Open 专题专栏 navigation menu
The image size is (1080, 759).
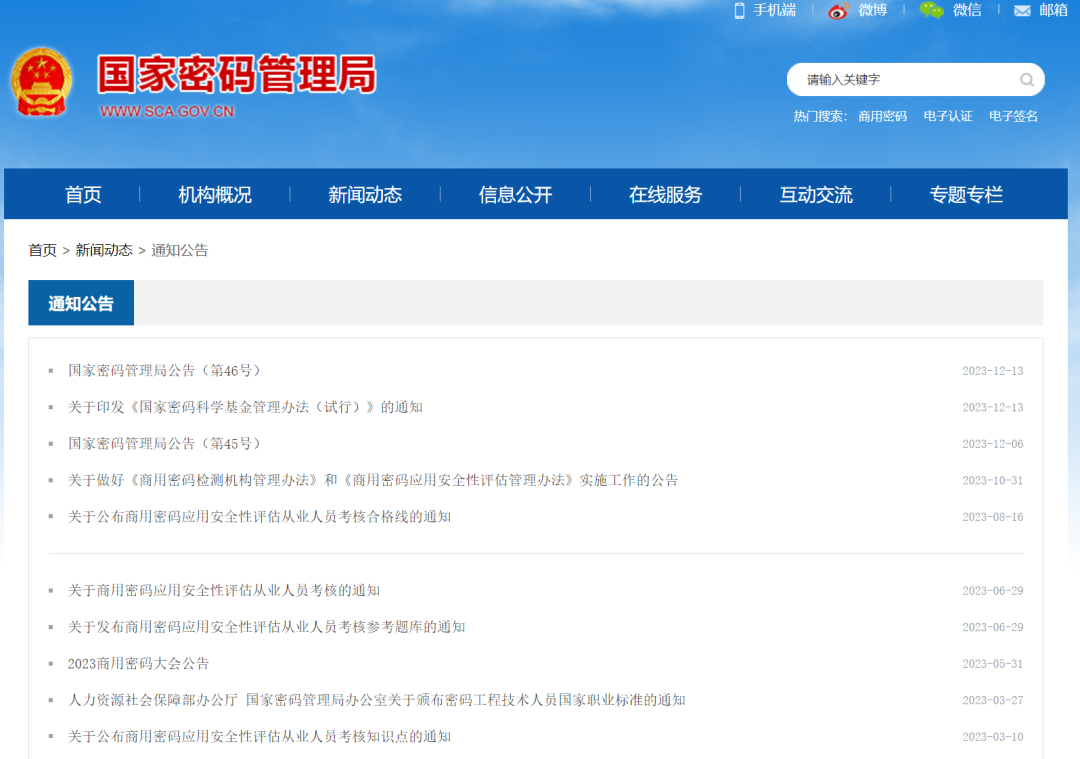click(x=966, y=195)
